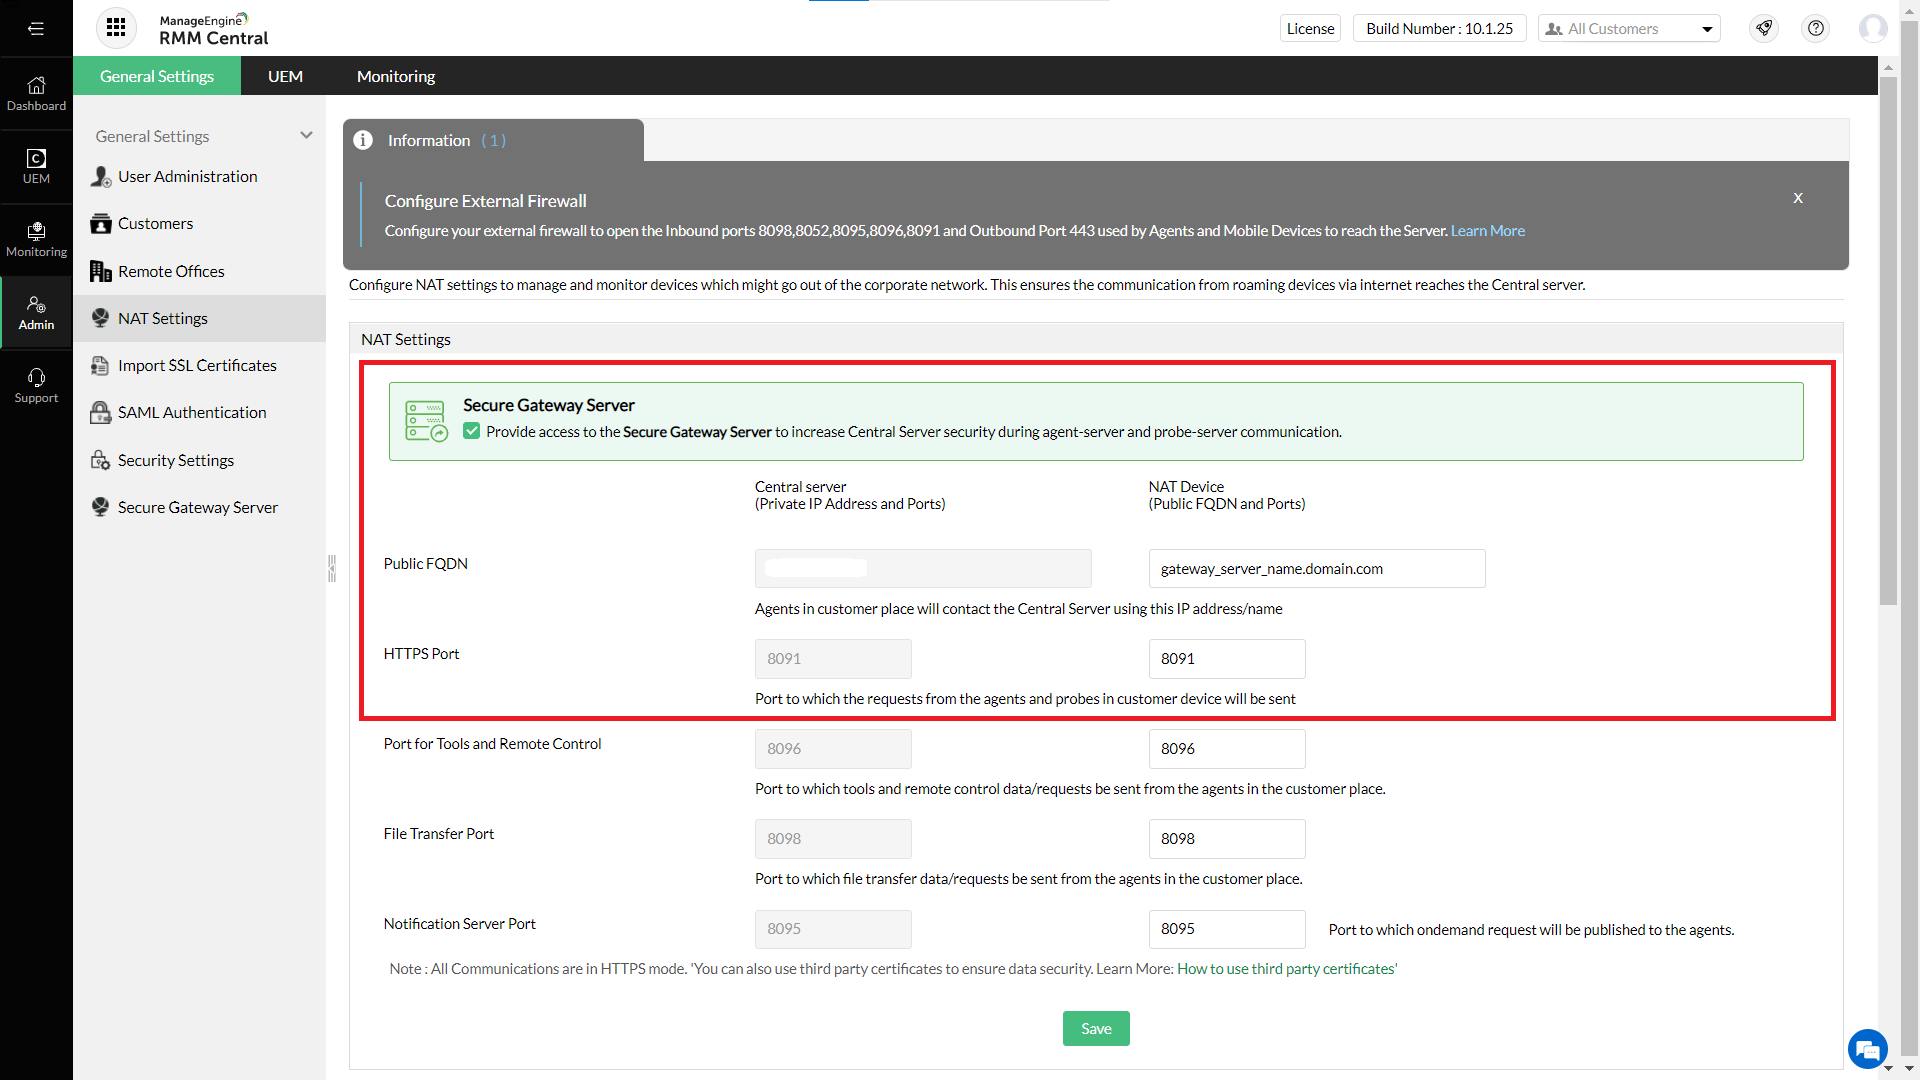This screenshot has width=1920, height=1080.
Task: Open the chat widget in the corner
Action: click(x=1869, y=1049)
